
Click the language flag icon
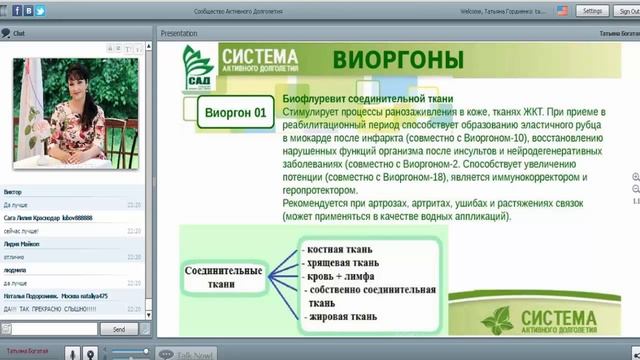point(562,11)
